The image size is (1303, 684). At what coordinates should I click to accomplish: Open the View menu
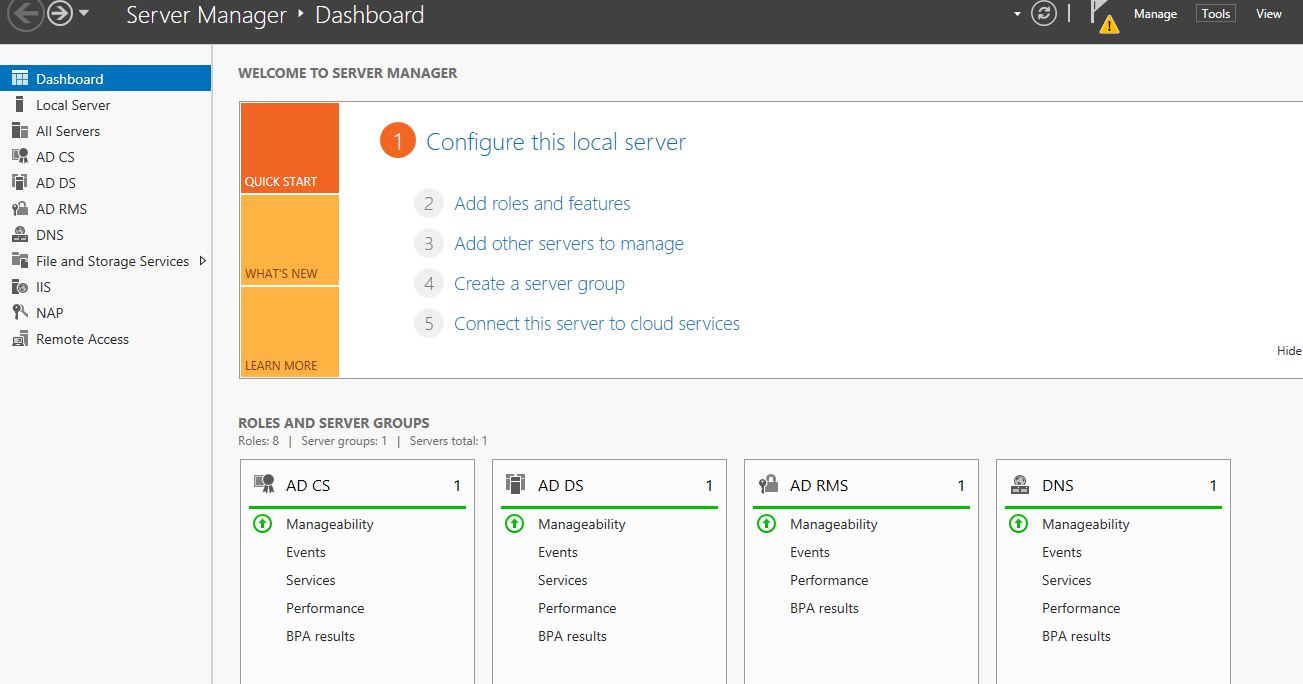coord(1268,14)
